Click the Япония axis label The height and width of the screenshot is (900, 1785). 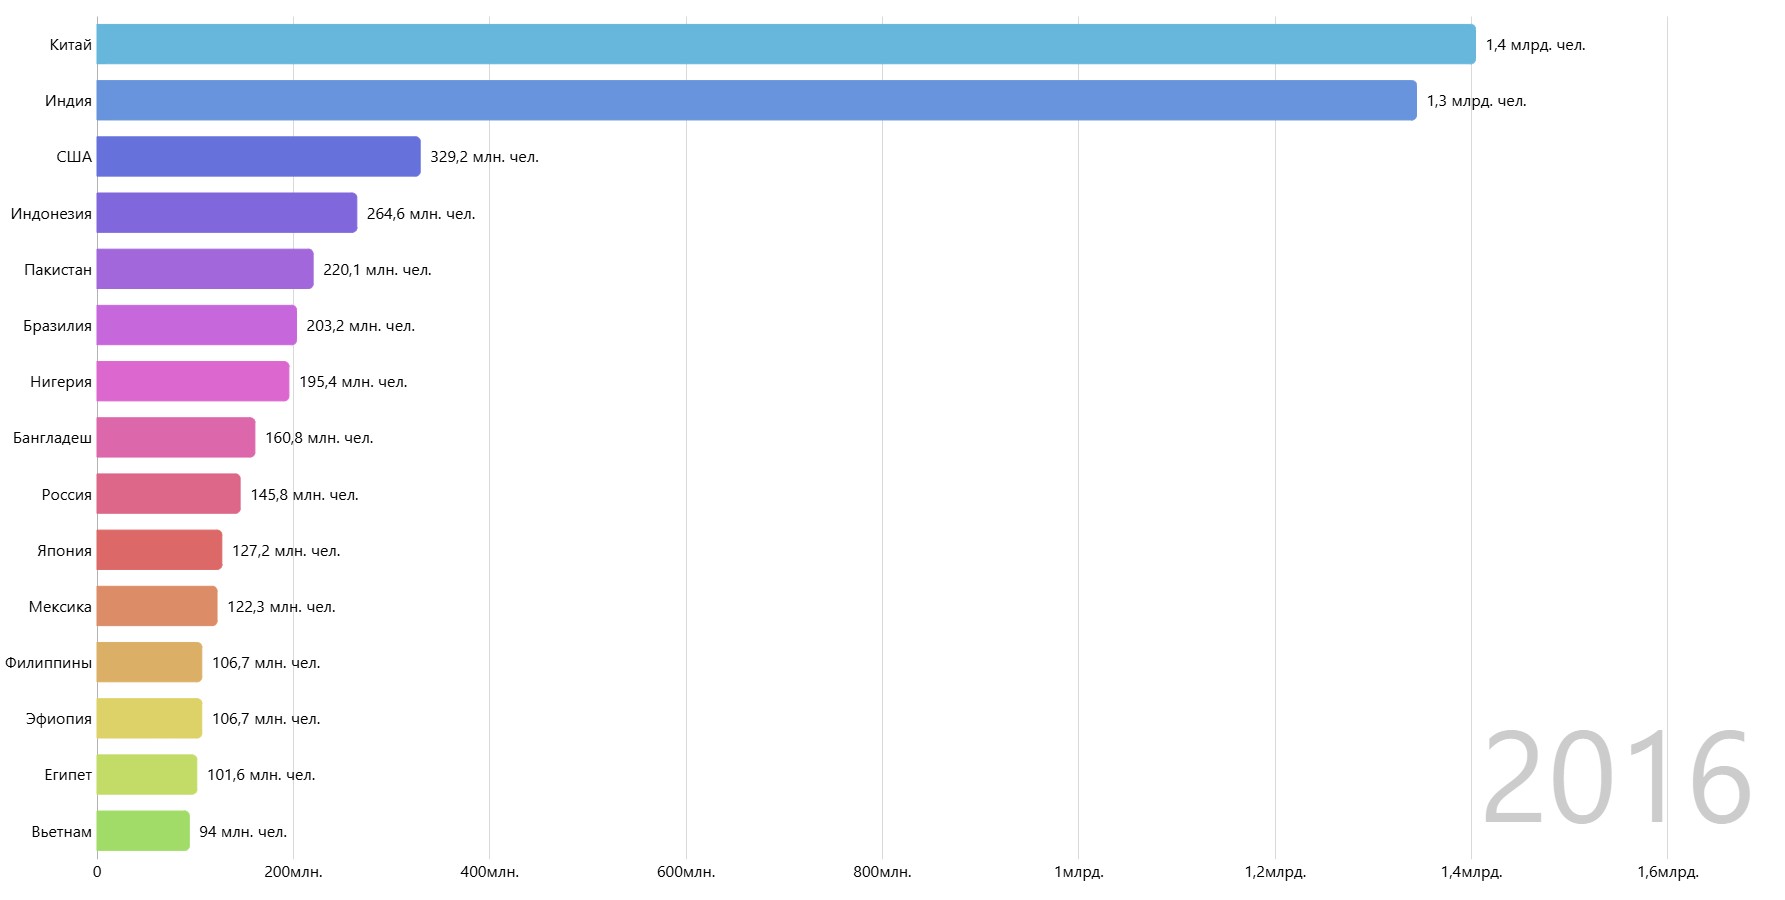tap(64, 551)
